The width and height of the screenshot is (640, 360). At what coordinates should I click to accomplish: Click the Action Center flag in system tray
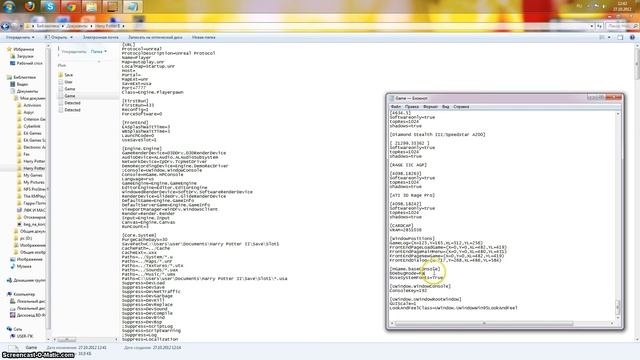(596, 6)
